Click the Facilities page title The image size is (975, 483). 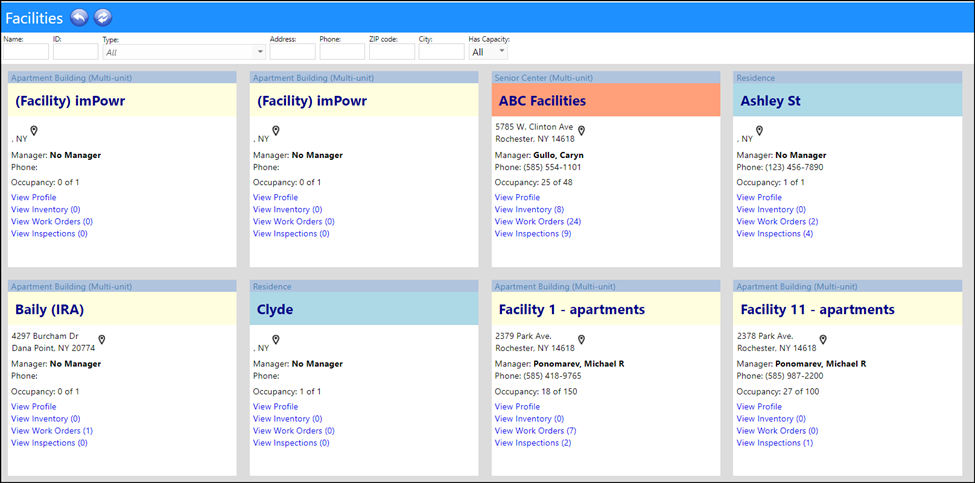34,19
